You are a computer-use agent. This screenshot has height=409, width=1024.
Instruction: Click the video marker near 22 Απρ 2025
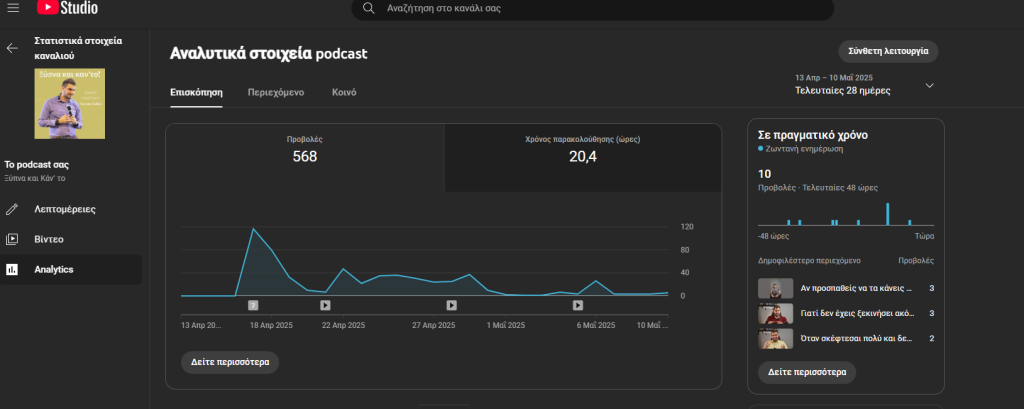[x=325, y=306]
